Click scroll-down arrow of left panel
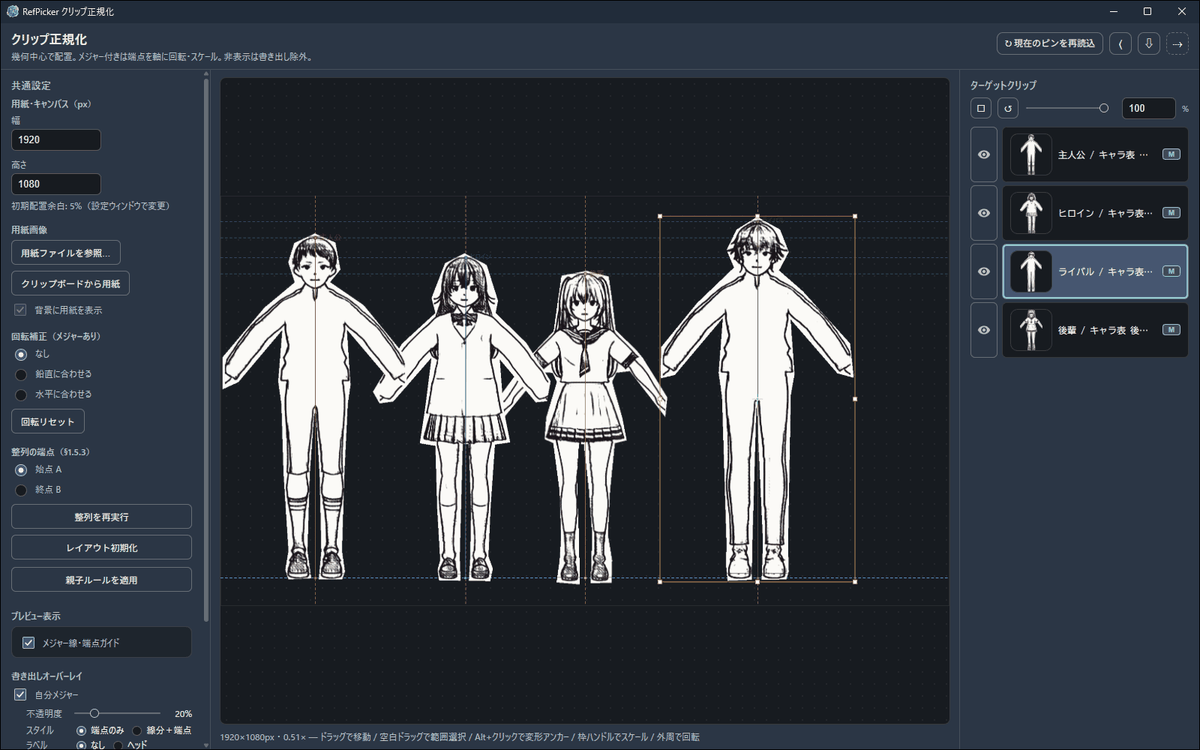 [x=206, y=743]
